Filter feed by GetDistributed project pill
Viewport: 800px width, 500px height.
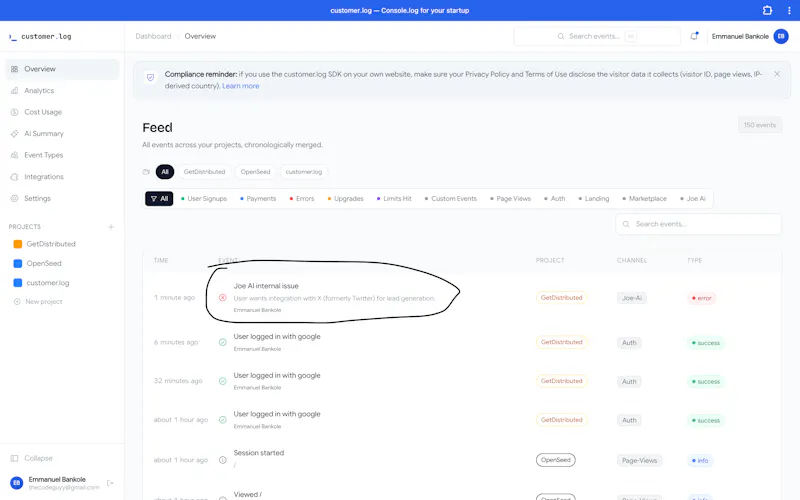tap(204, 172)
